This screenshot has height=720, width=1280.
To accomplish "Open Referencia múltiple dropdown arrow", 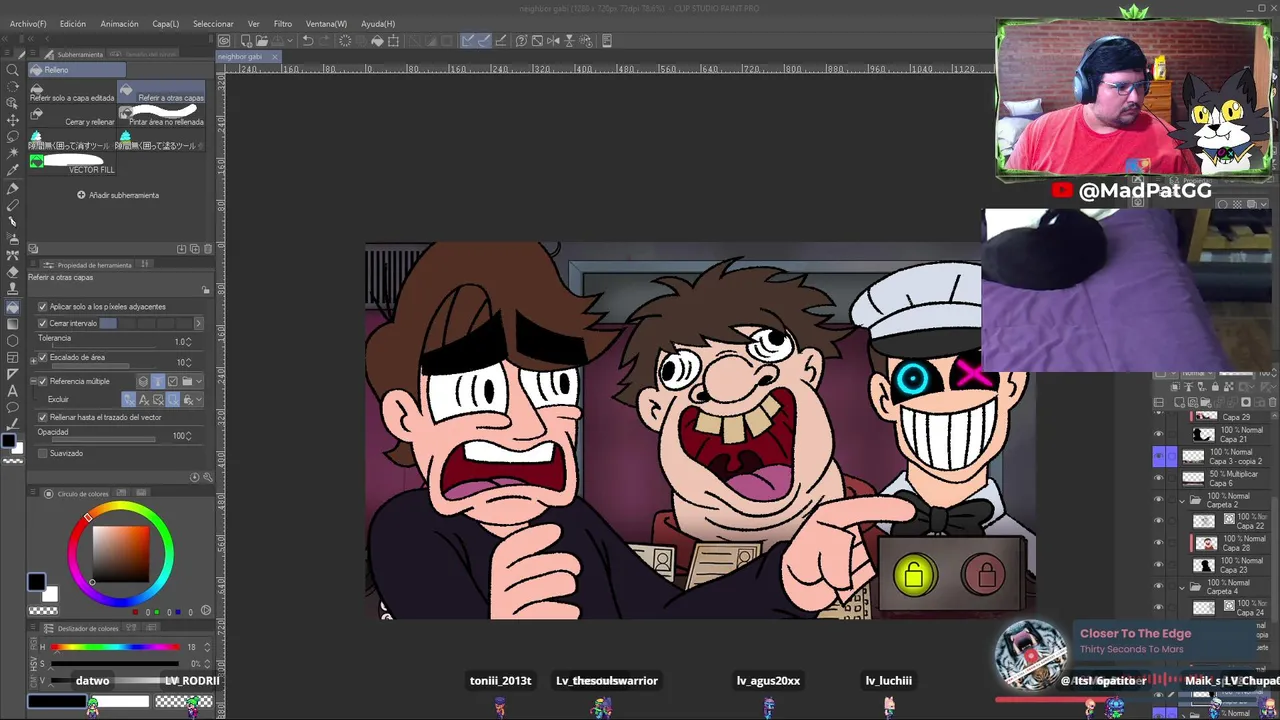I will (x=199, y=381).
